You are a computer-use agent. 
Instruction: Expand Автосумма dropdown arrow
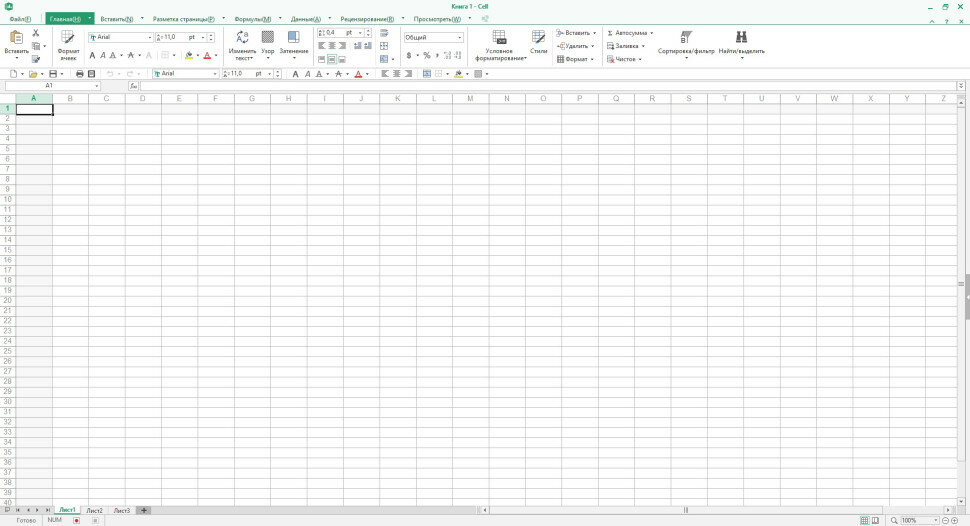[x=651, y=33]
